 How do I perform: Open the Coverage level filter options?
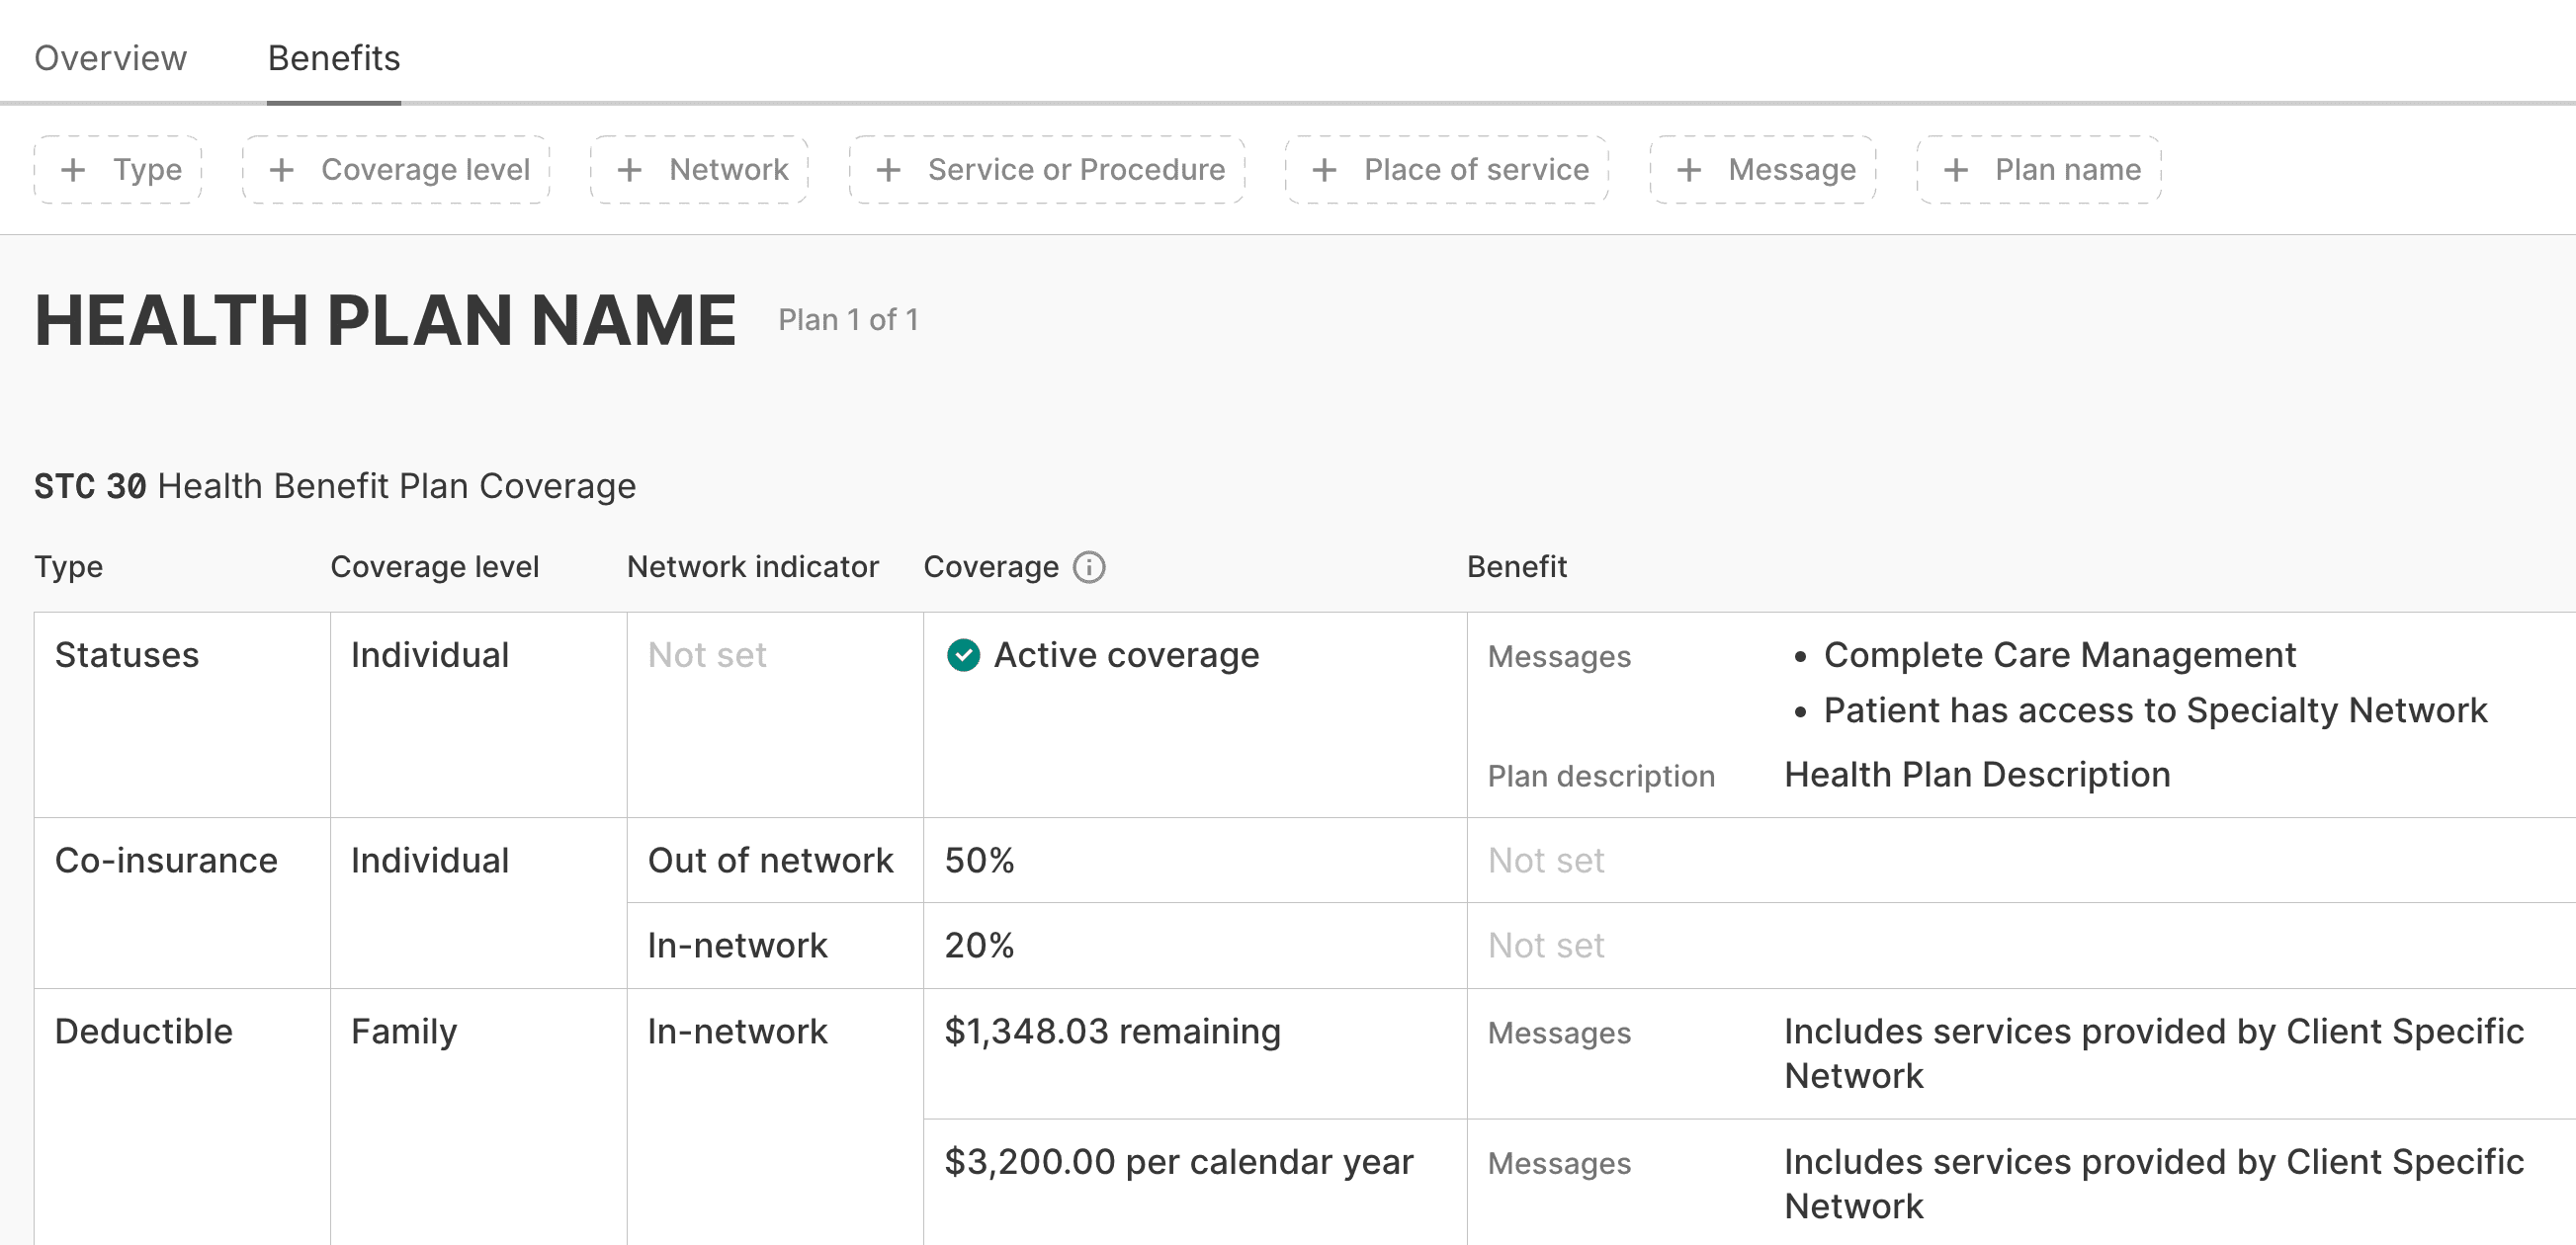pos(396,170)
